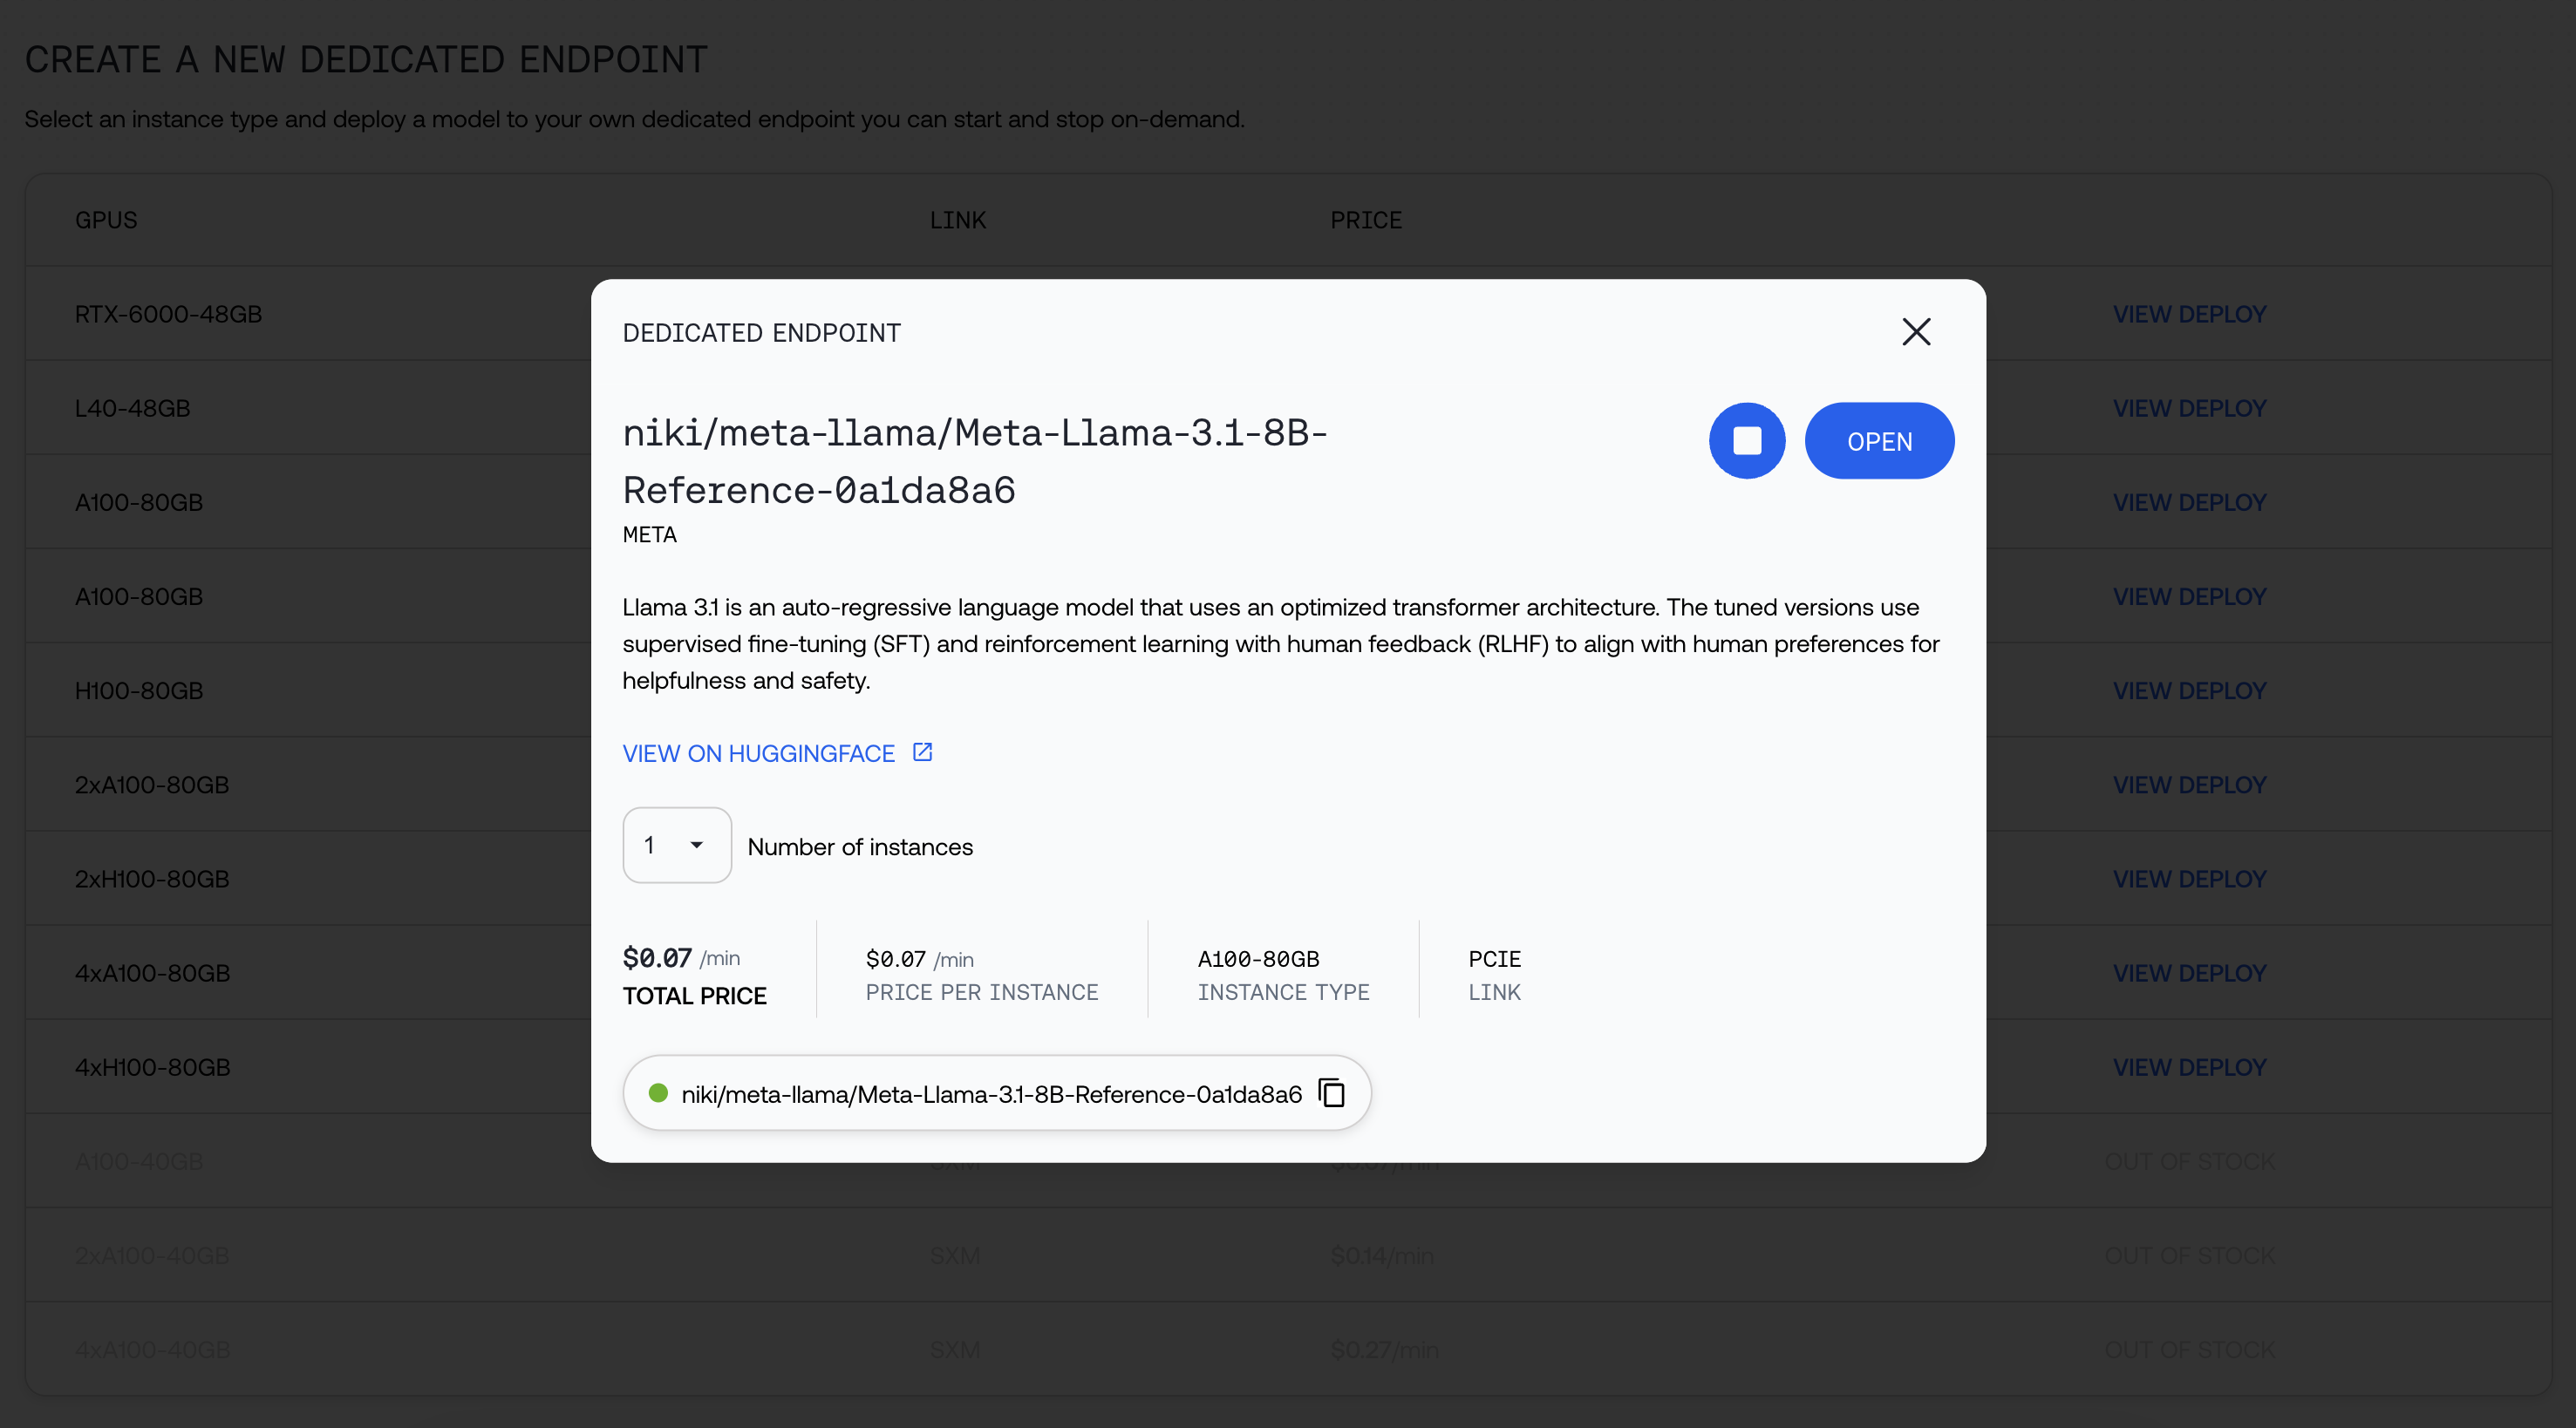
Task: Click the Create a New Dedicated Endpoint heading
Action: click(x=366, y=60)
